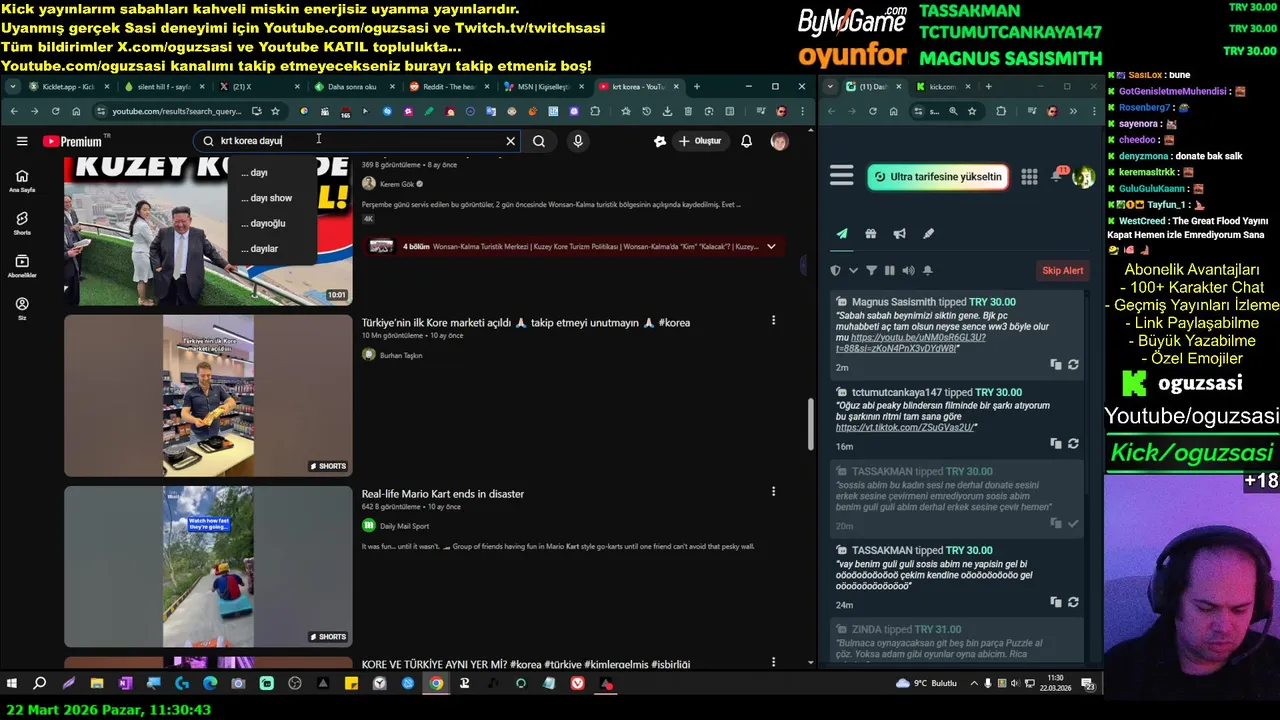Screen dimensions: 1280x720
Task: Toggle alert sound speaker icon
Action: click(x=908, y=270)
